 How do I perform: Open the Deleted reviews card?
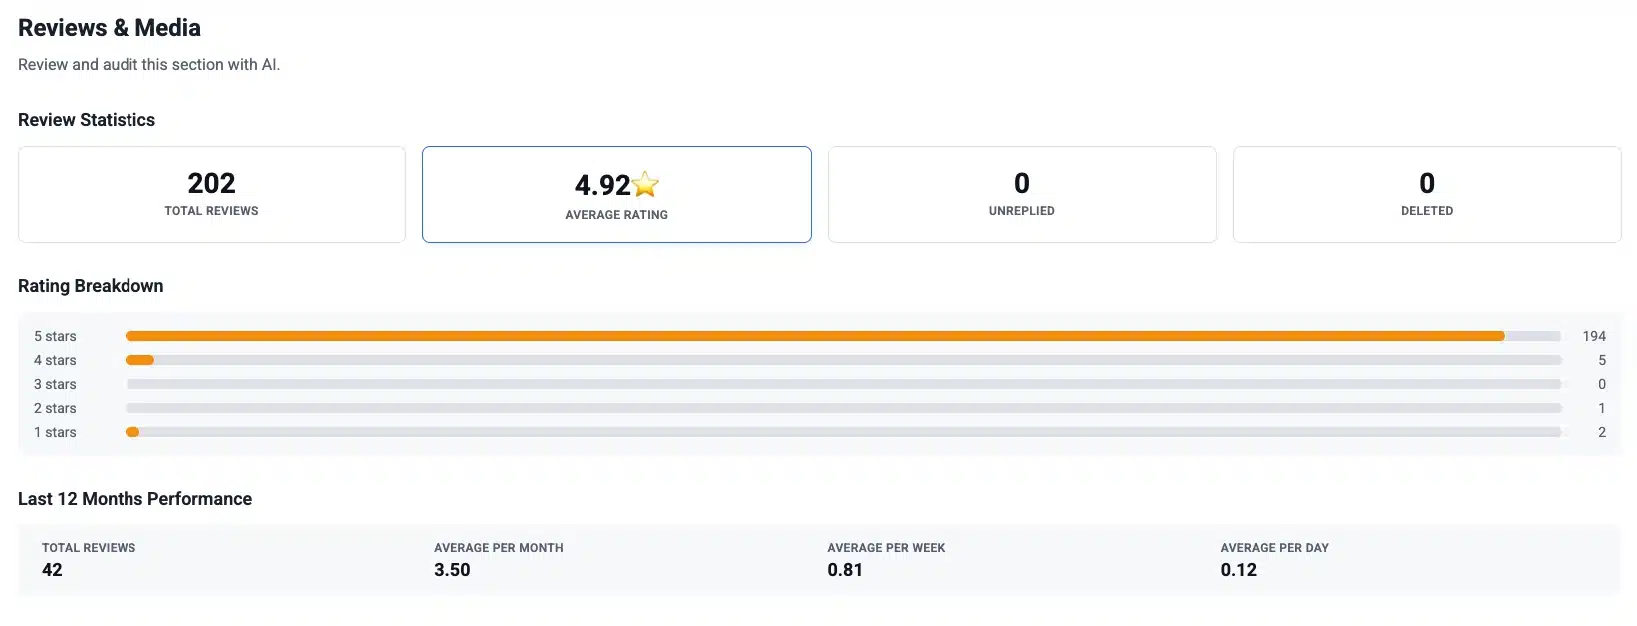click(x=1426, y=194)
